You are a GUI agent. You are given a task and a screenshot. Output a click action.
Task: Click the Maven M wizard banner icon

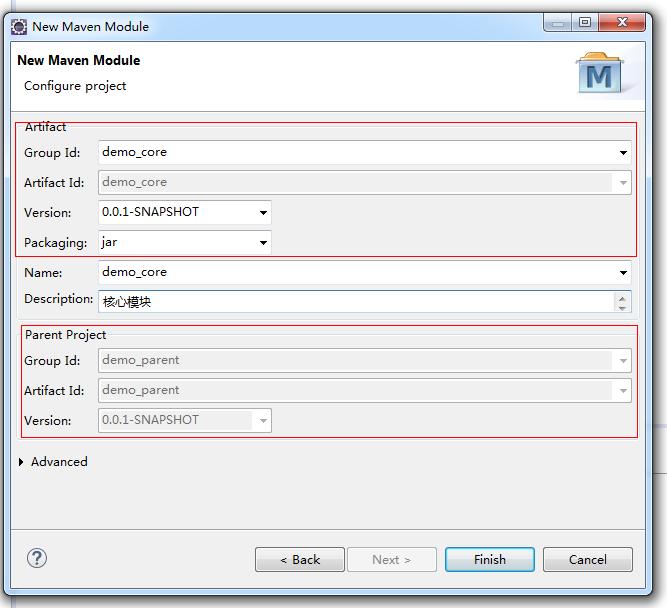600,73
